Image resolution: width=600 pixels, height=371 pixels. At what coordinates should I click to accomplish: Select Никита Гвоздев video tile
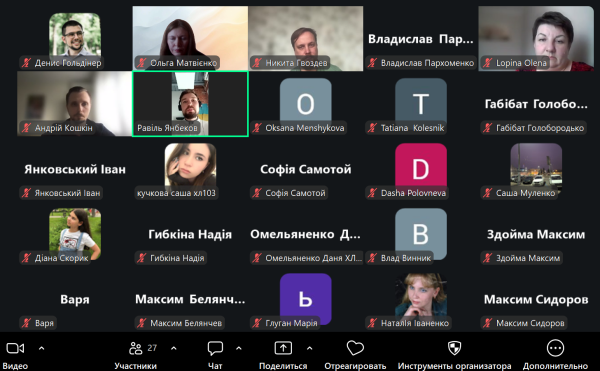[x=306, y=38]
